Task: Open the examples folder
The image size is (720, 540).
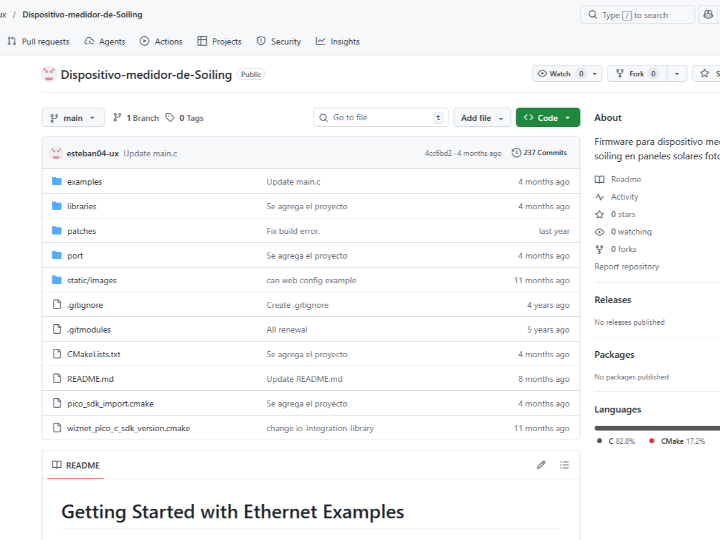Action: (84, 182)
